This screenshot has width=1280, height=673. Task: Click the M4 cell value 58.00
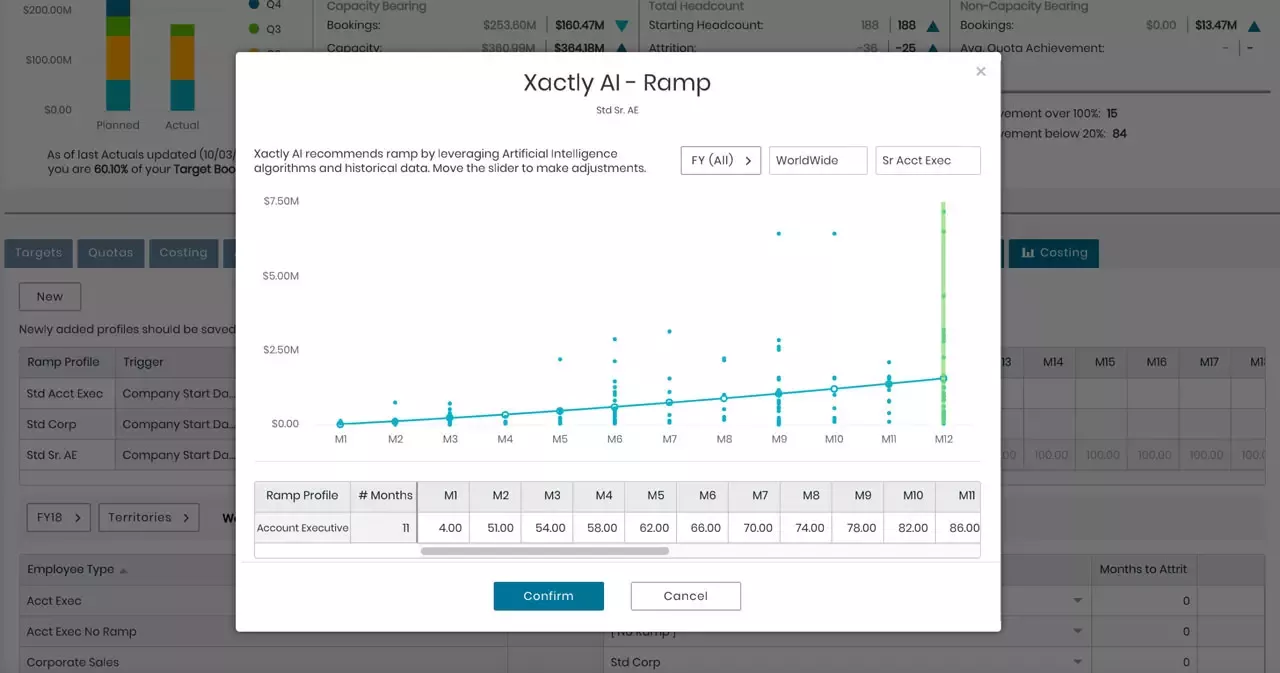click(599, 528)
